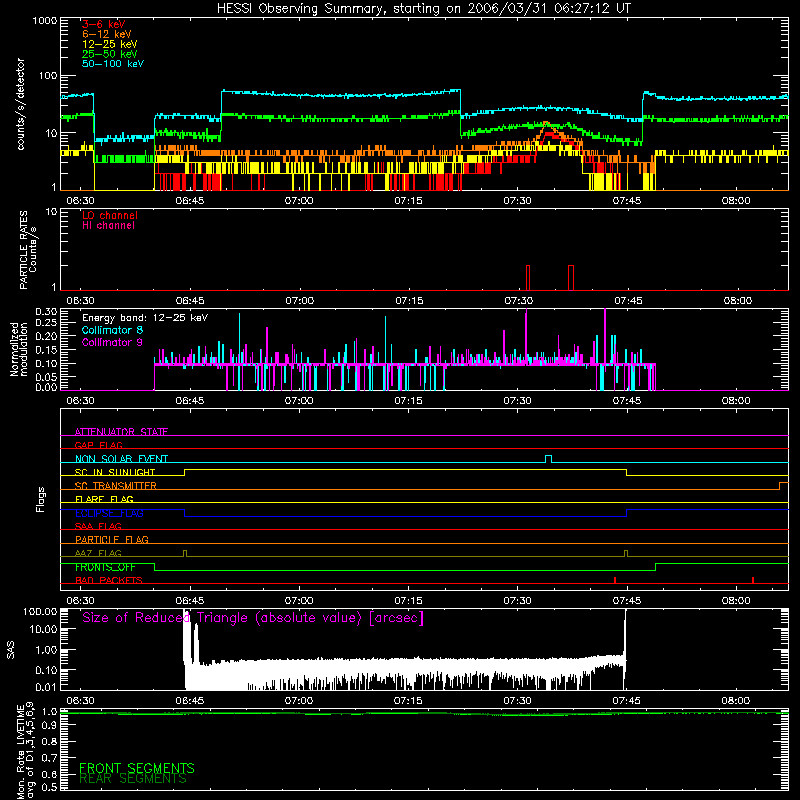Click the first LO channel spike near 07:31

(x=528, y=278)
